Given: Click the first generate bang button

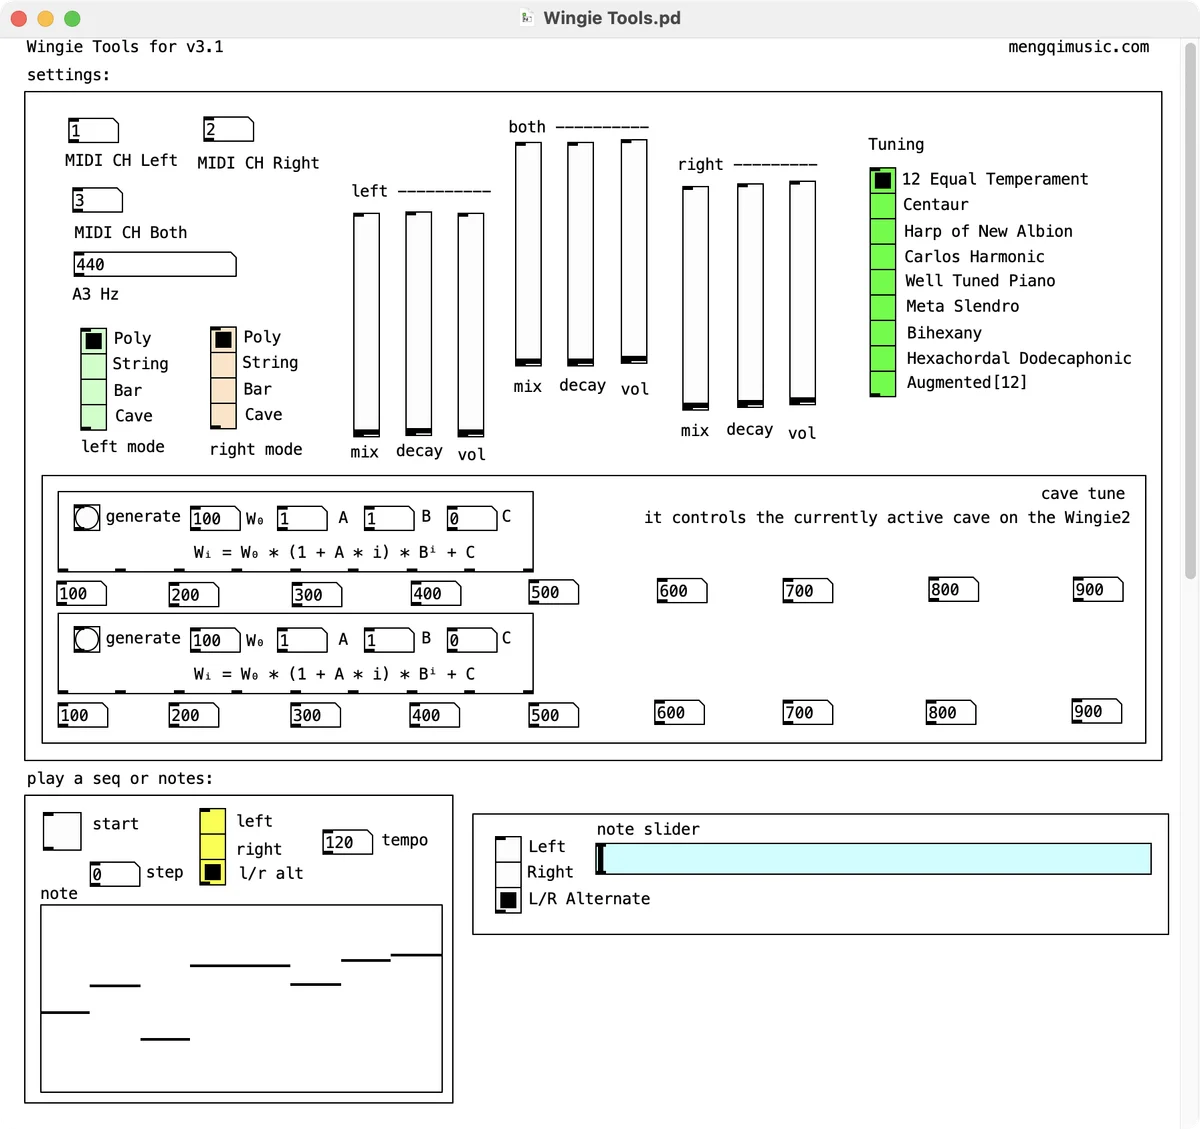Looking at the screenshot, I should tap(87, 517).
